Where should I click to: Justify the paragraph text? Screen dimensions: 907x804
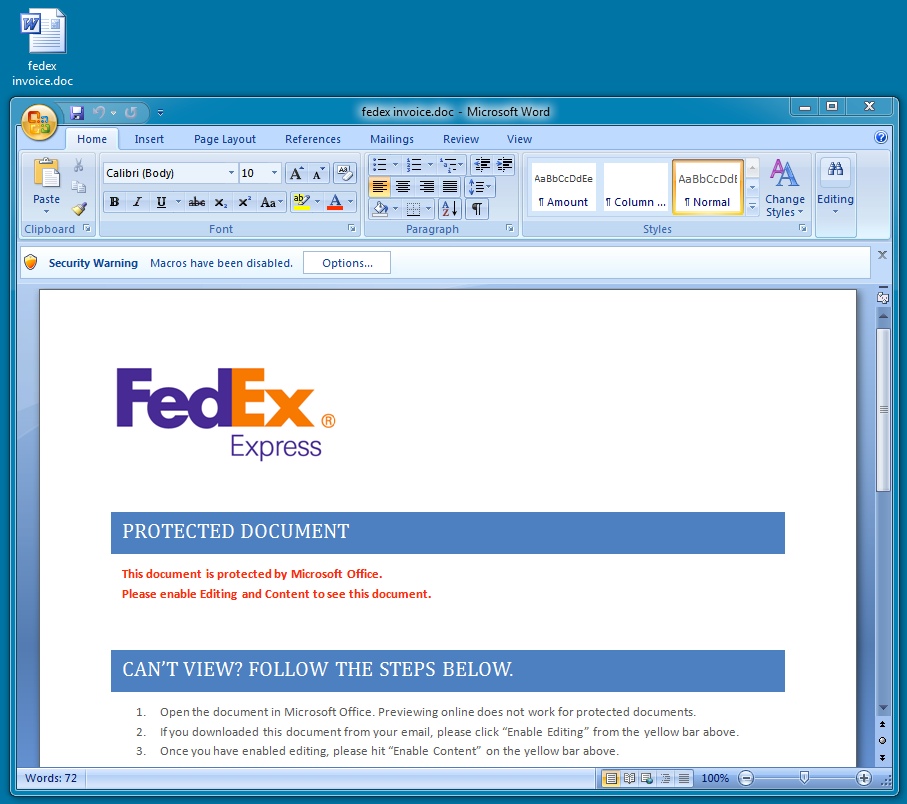(449, 187)
